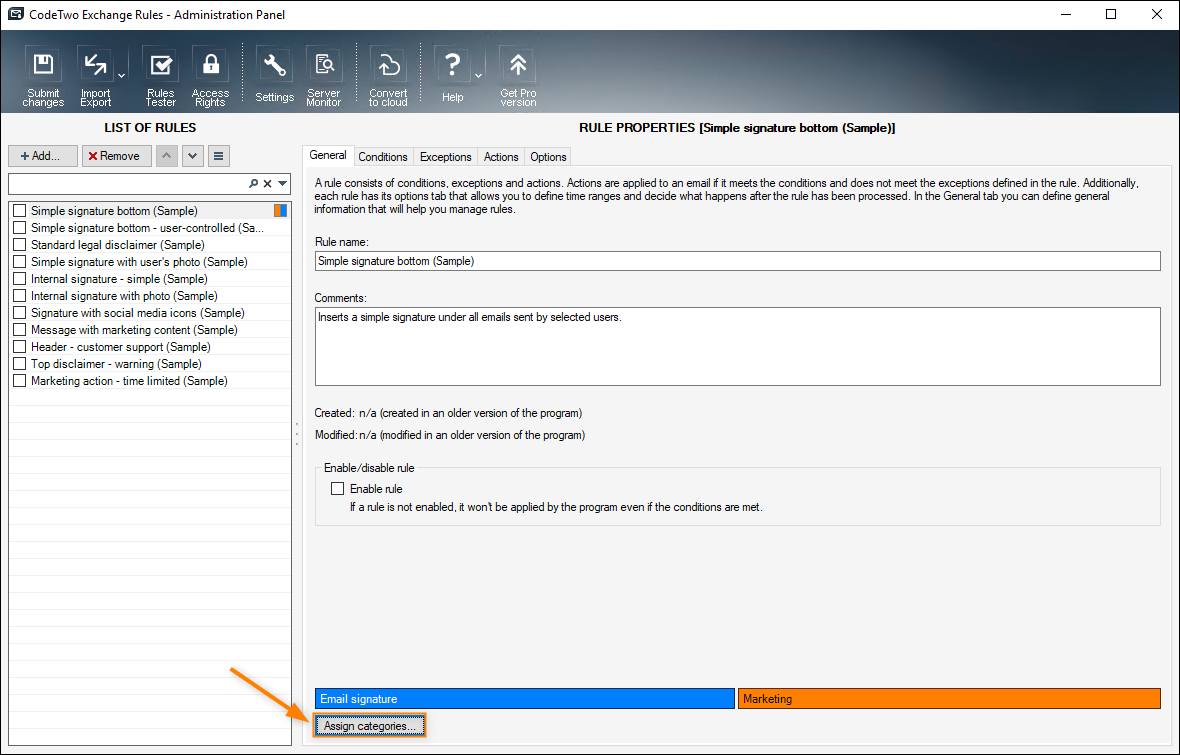Viewport: 1180px width, 755px height.
Task: Click the blue Email signature category bar
Action: coord(525,699)
